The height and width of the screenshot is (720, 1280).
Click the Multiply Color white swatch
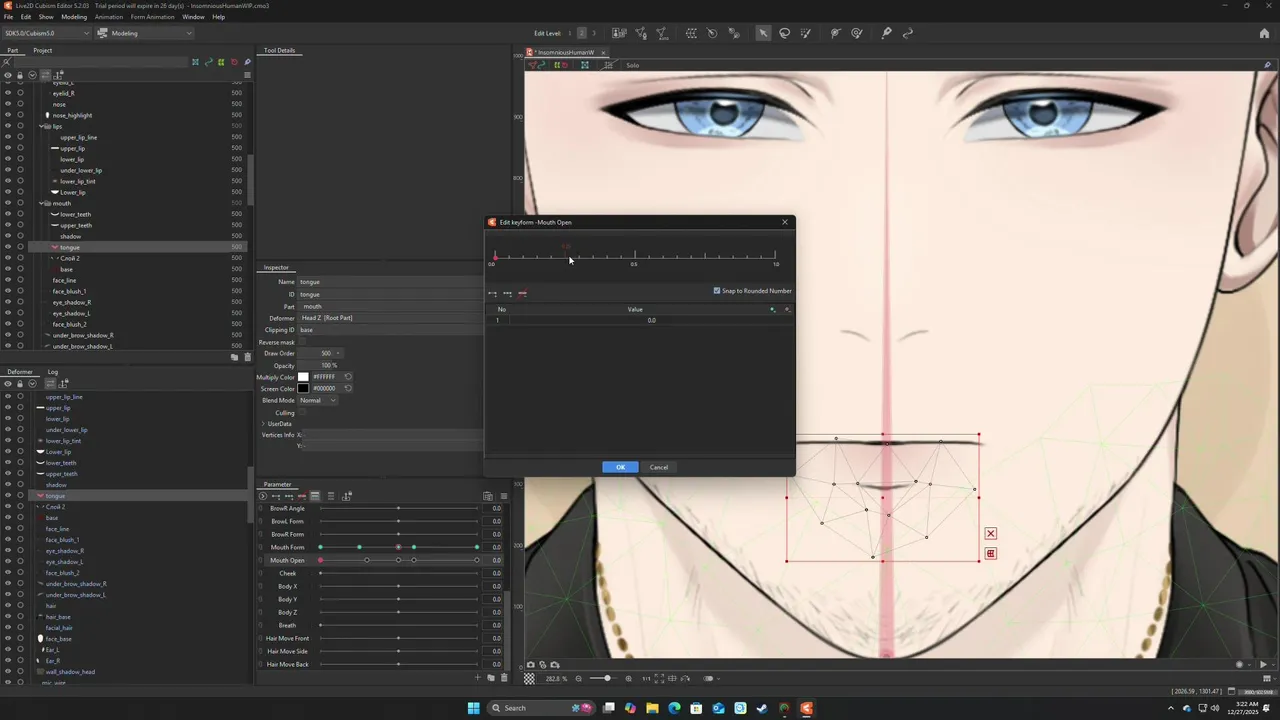click(303, 377)
